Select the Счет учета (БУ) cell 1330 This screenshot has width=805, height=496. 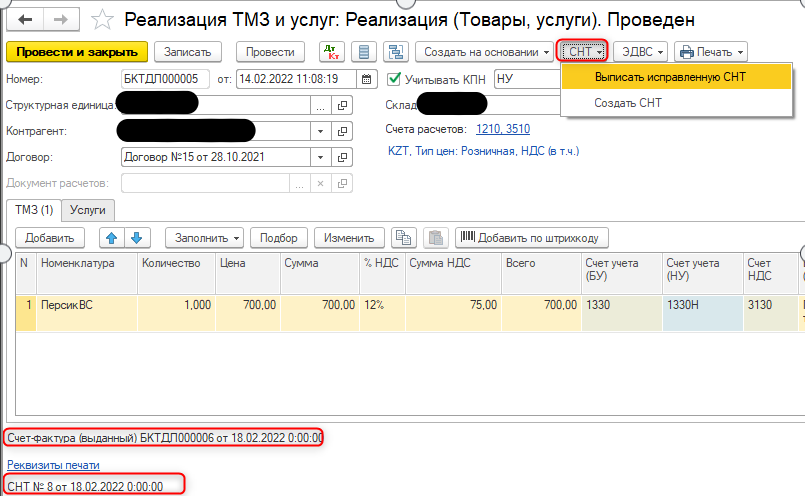pyautogui.click(x=622, y=312)
